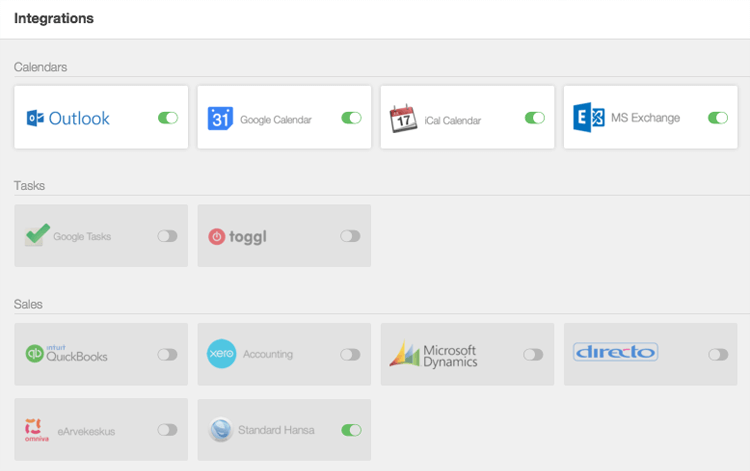Screen dimensions: 750x471
Task: Click the Integrations page title
Action: coord(54,18)
